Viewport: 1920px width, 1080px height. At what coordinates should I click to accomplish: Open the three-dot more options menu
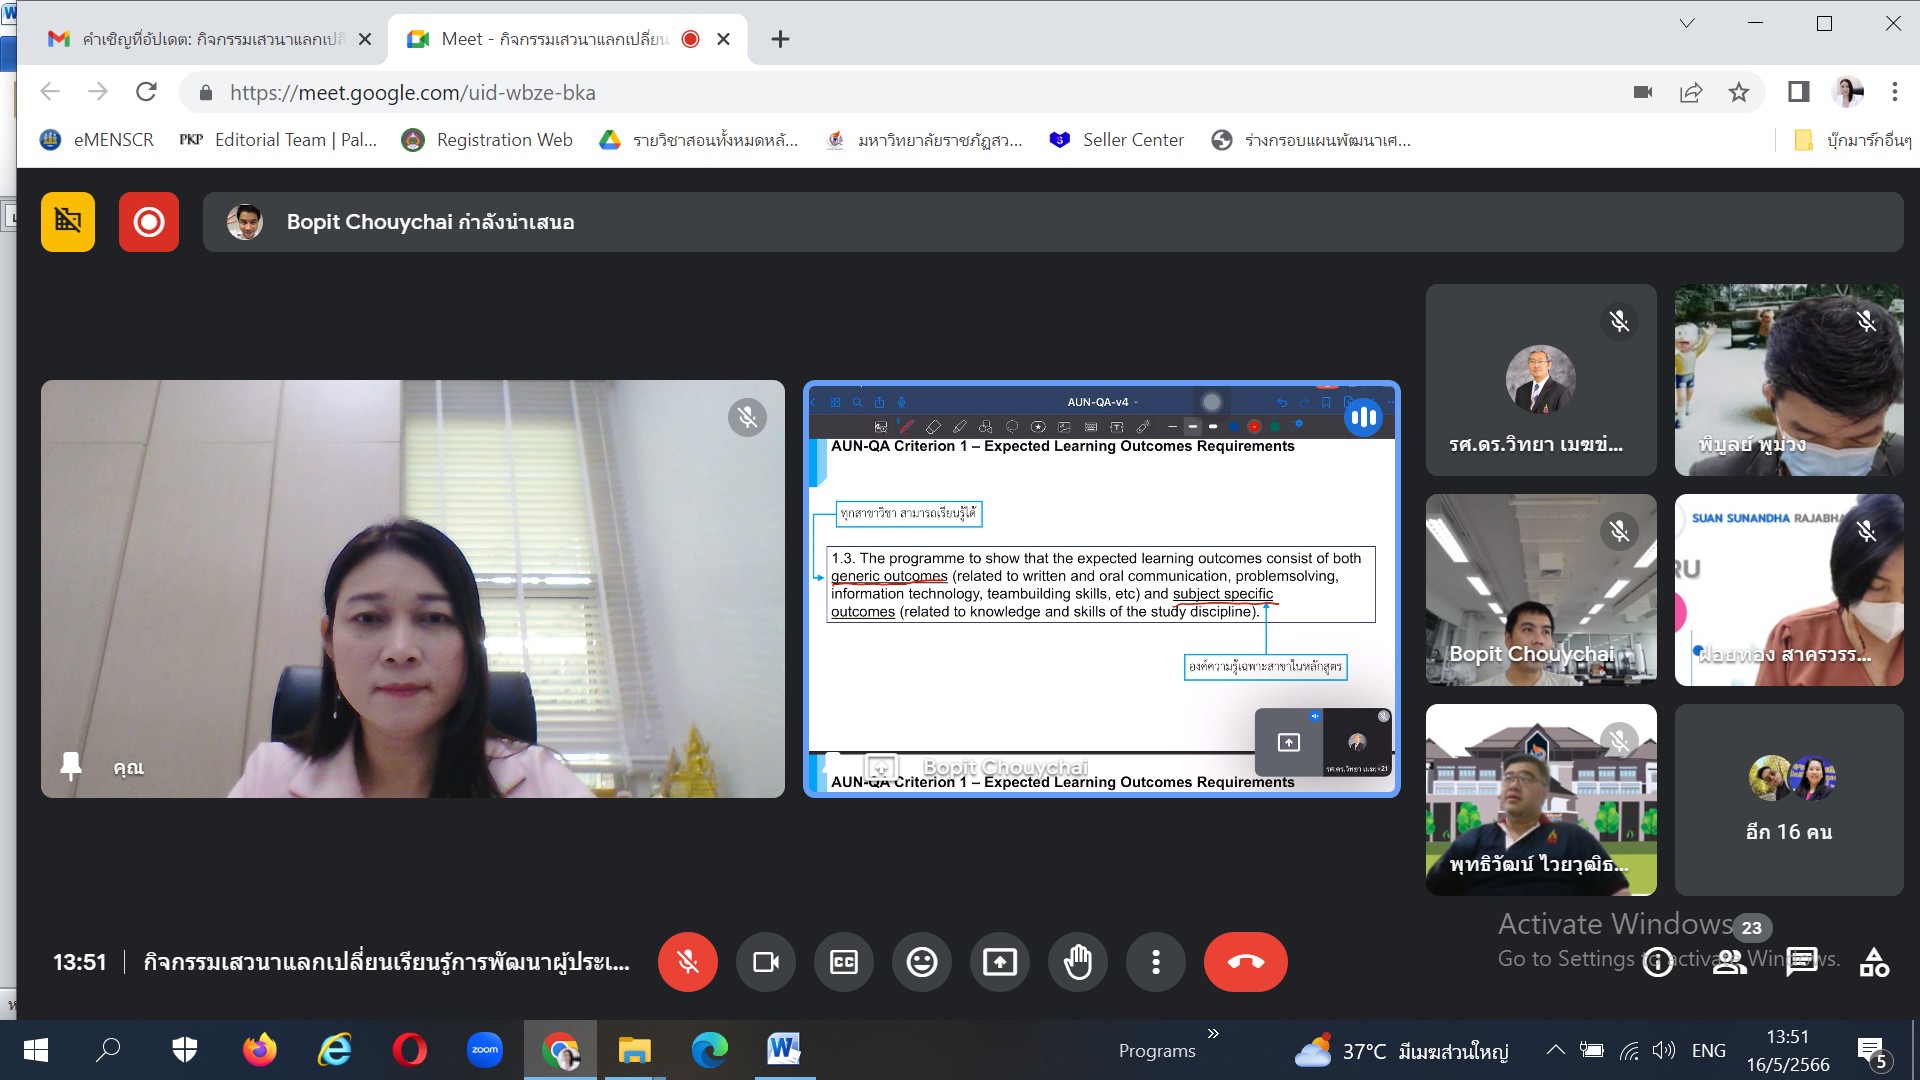click(x=1155, y=962)
